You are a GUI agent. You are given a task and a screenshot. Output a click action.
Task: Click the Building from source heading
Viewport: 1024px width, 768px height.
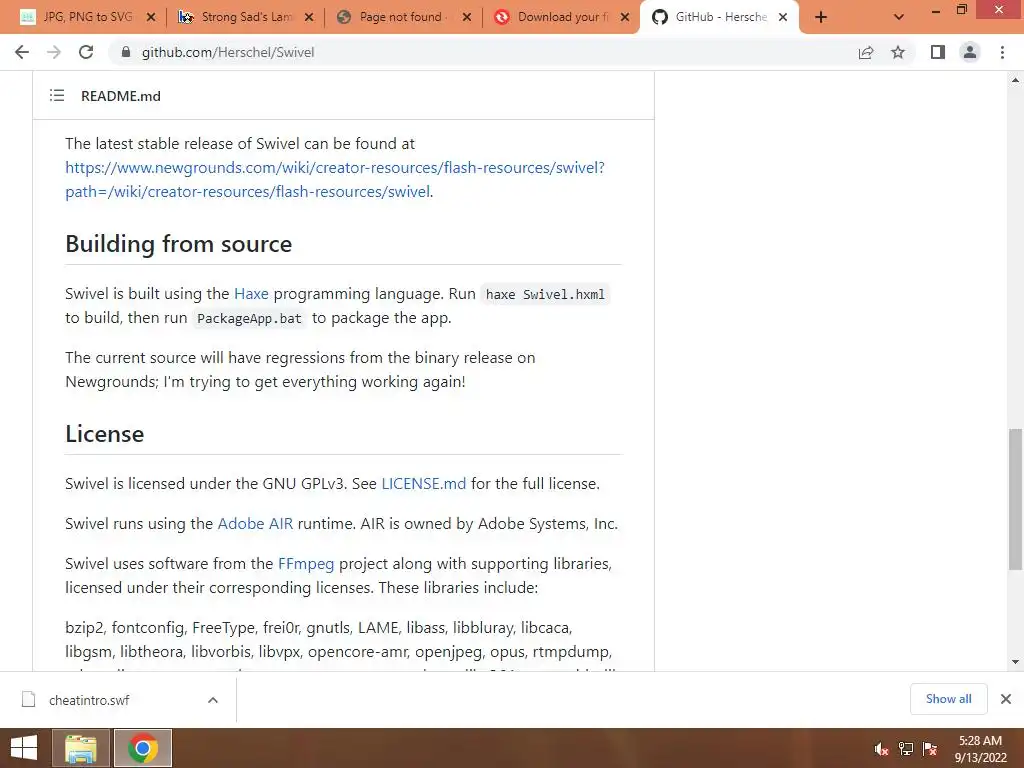(x=178, y=244)
